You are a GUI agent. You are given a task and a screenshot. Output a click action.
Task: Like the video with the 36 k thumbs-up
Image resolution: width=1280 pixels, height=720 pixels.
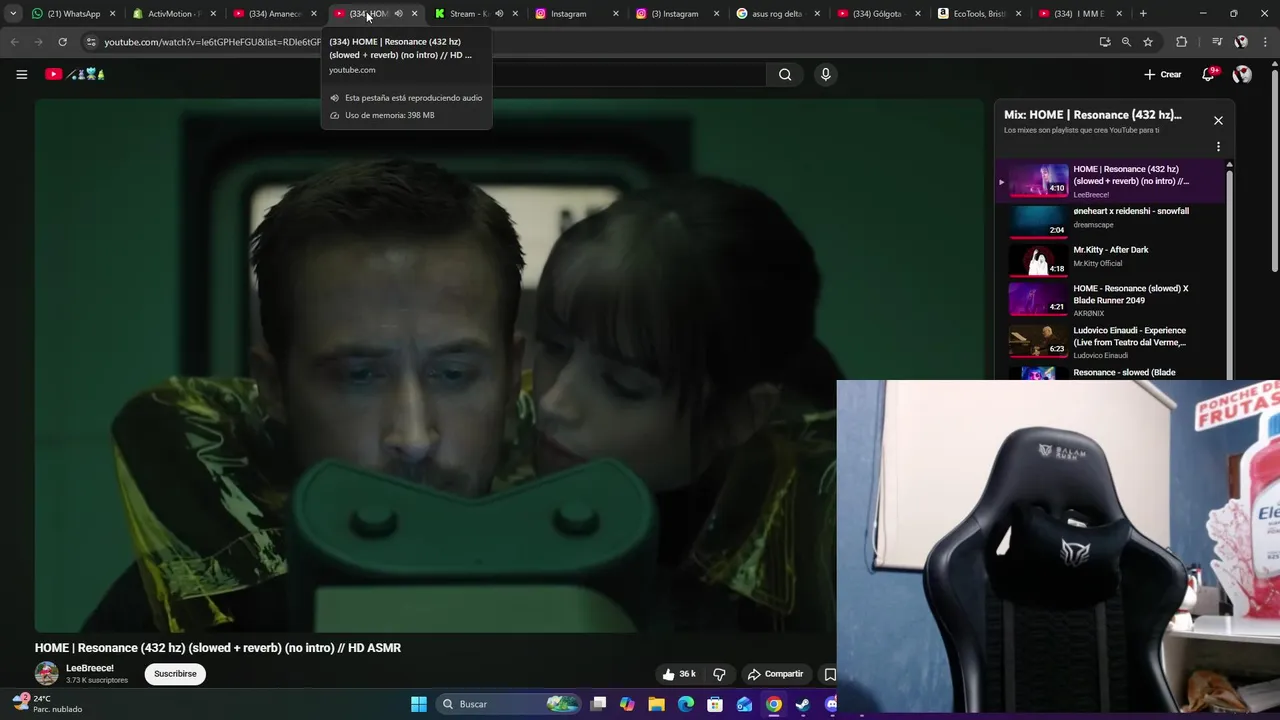point(679,674)
